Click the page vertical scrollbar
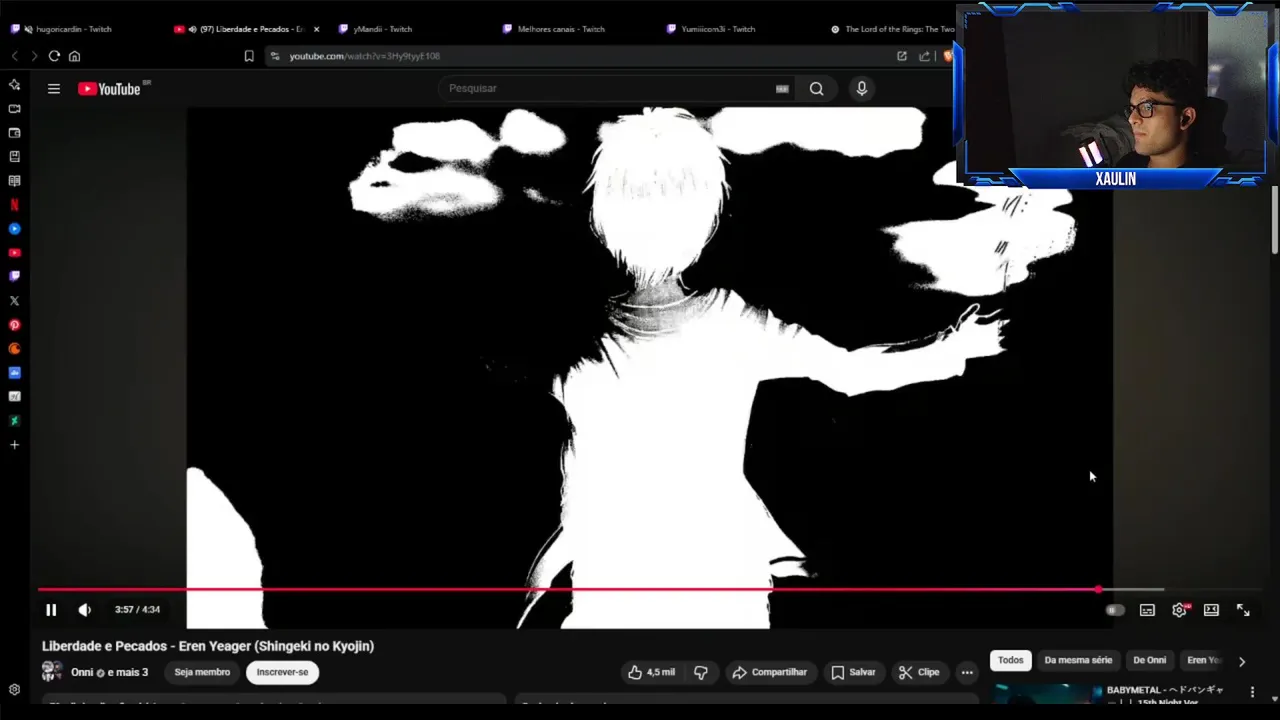The image size is (1280, 720). (1275, 219)
